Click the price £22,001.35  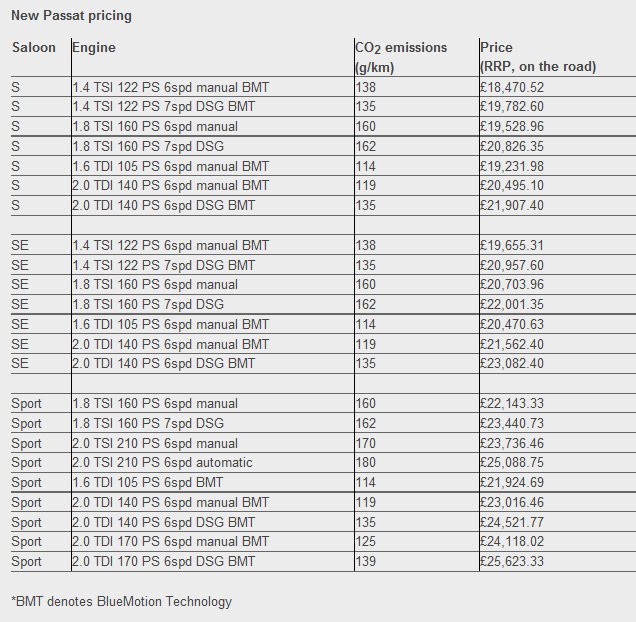pos(512,304)
